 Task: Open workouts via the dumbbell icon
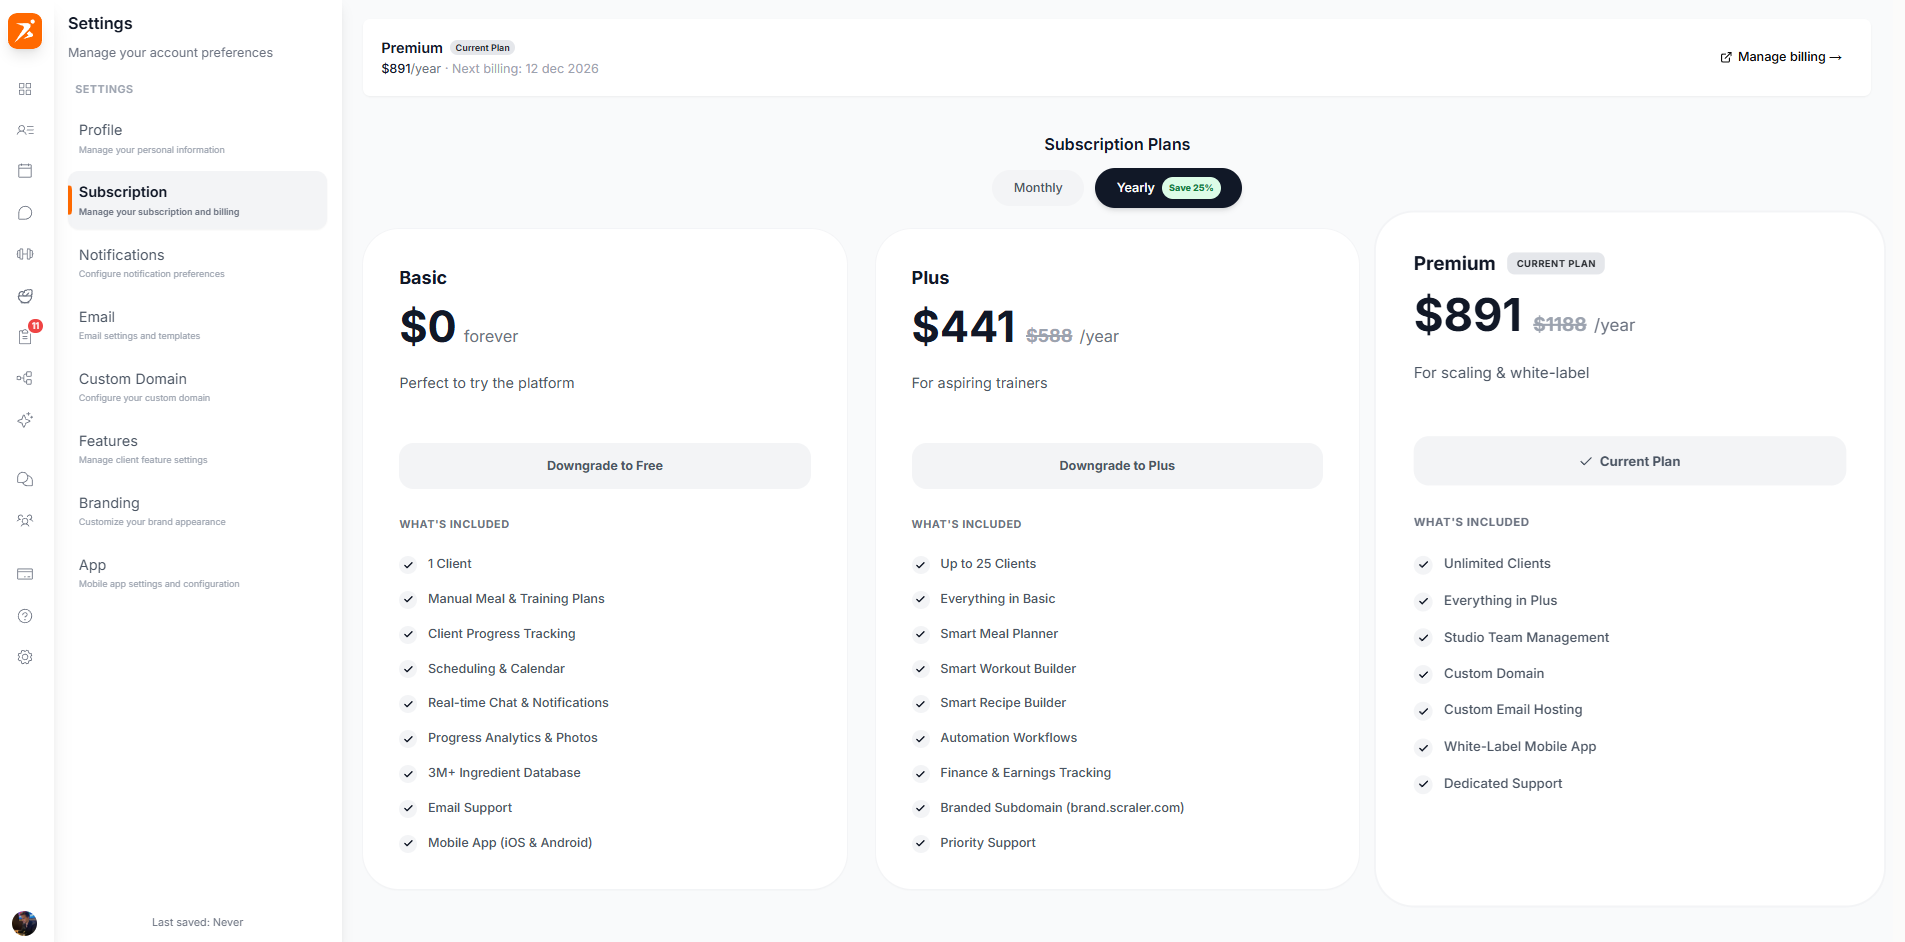coord(25,254)
